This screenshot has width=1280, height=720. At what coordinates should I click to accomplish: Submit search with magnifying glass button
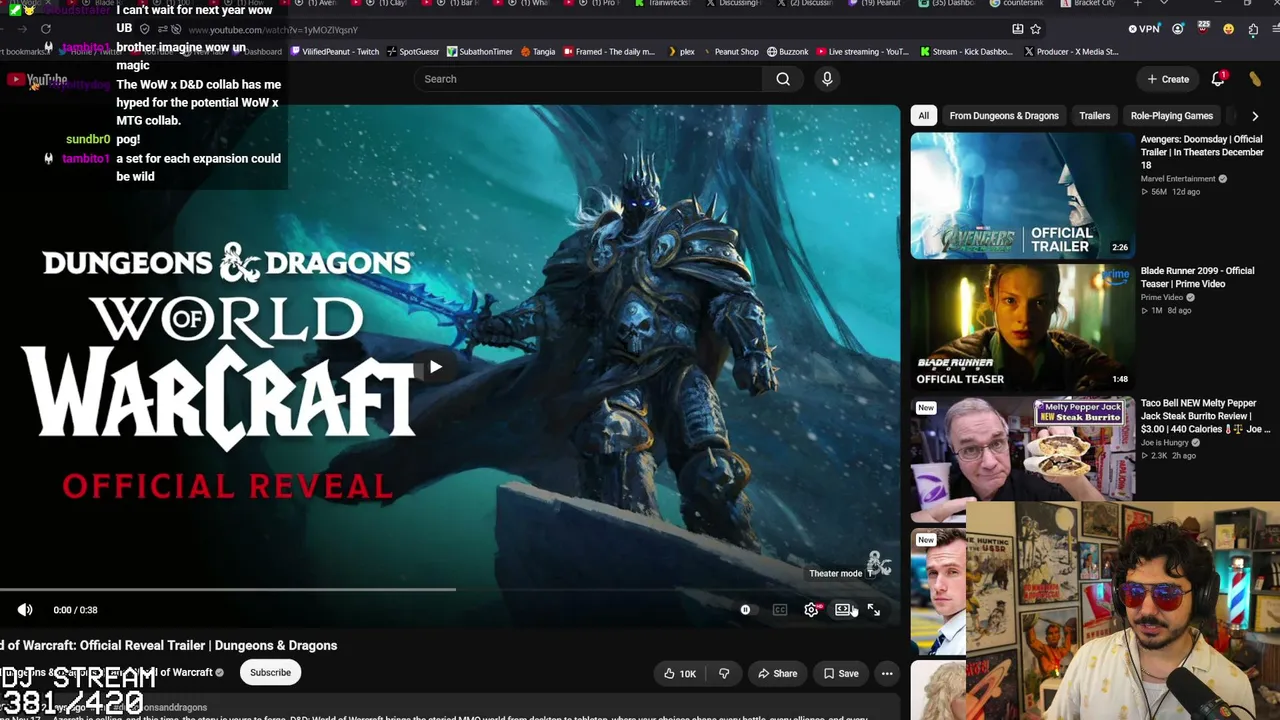(783, 79)
